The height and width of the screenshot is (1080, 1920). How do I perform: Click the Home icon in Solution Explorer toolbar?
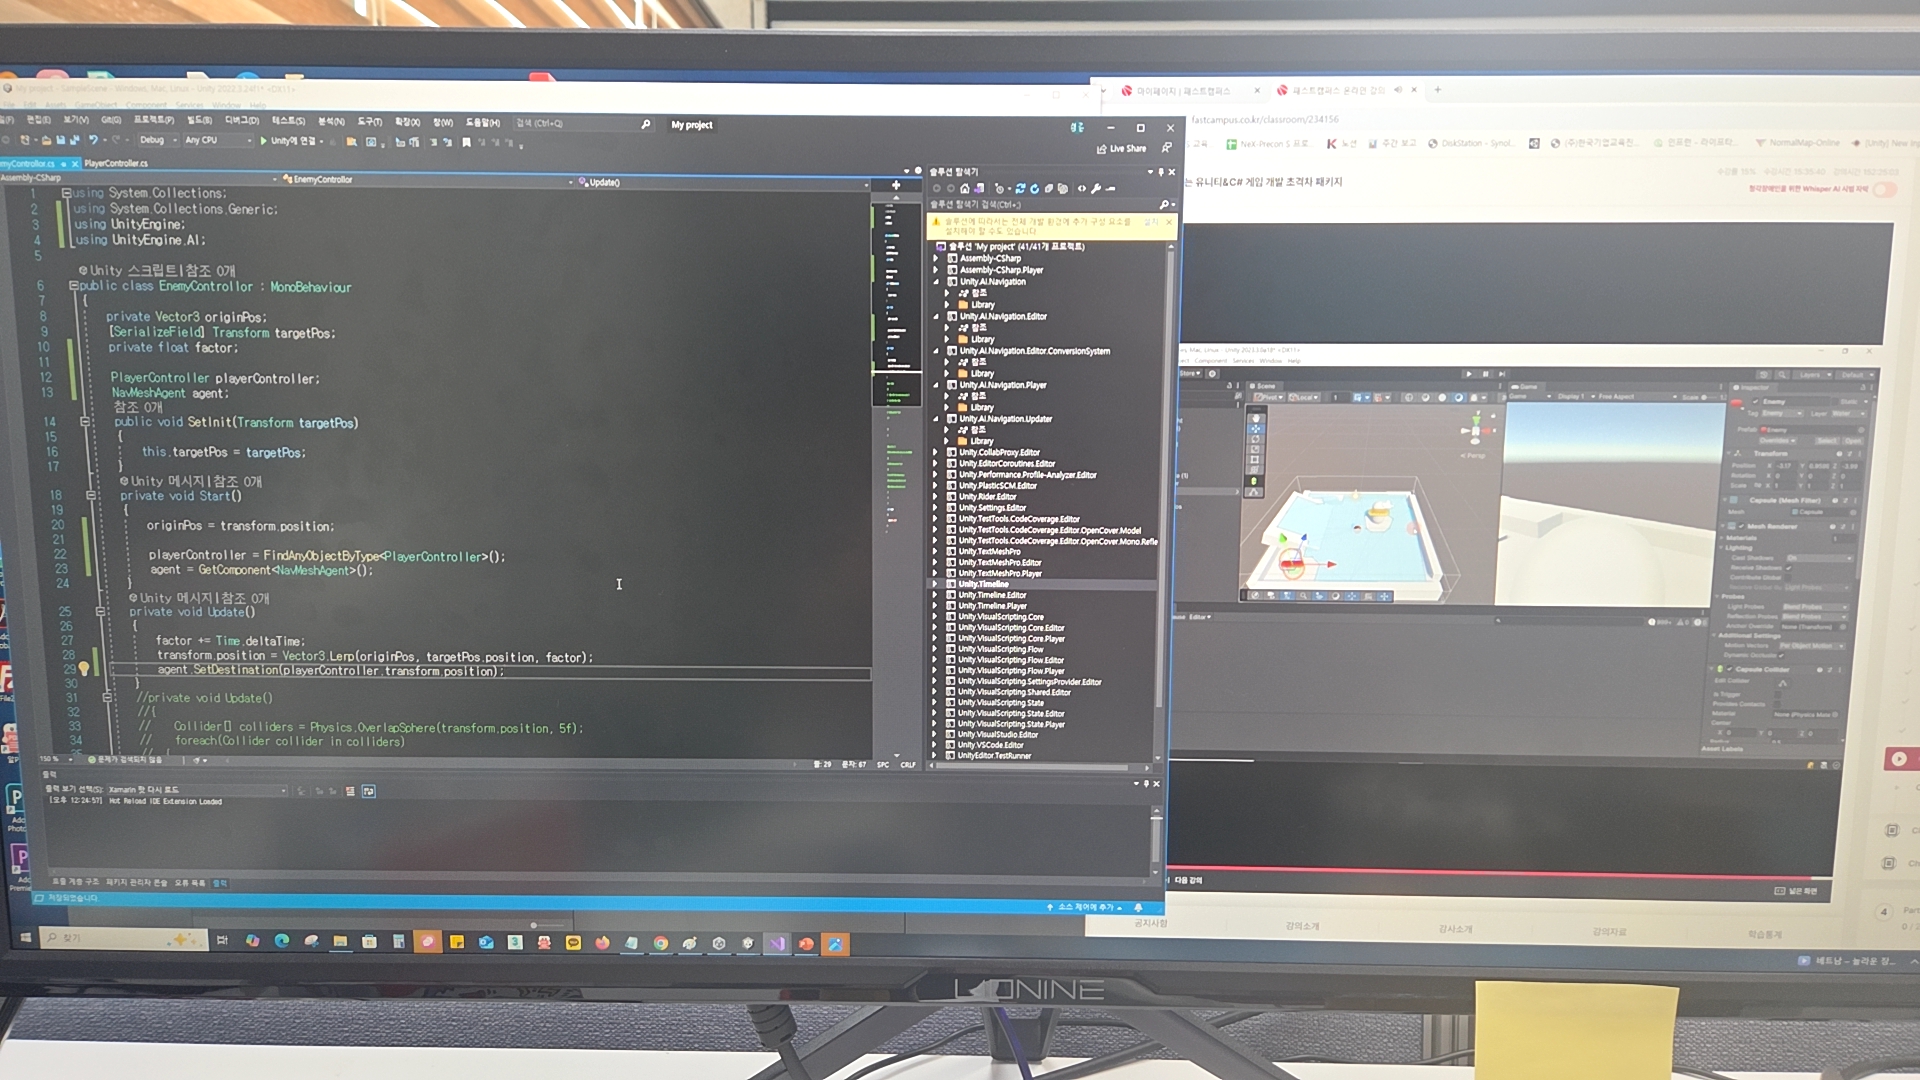(x=965, y=188)
